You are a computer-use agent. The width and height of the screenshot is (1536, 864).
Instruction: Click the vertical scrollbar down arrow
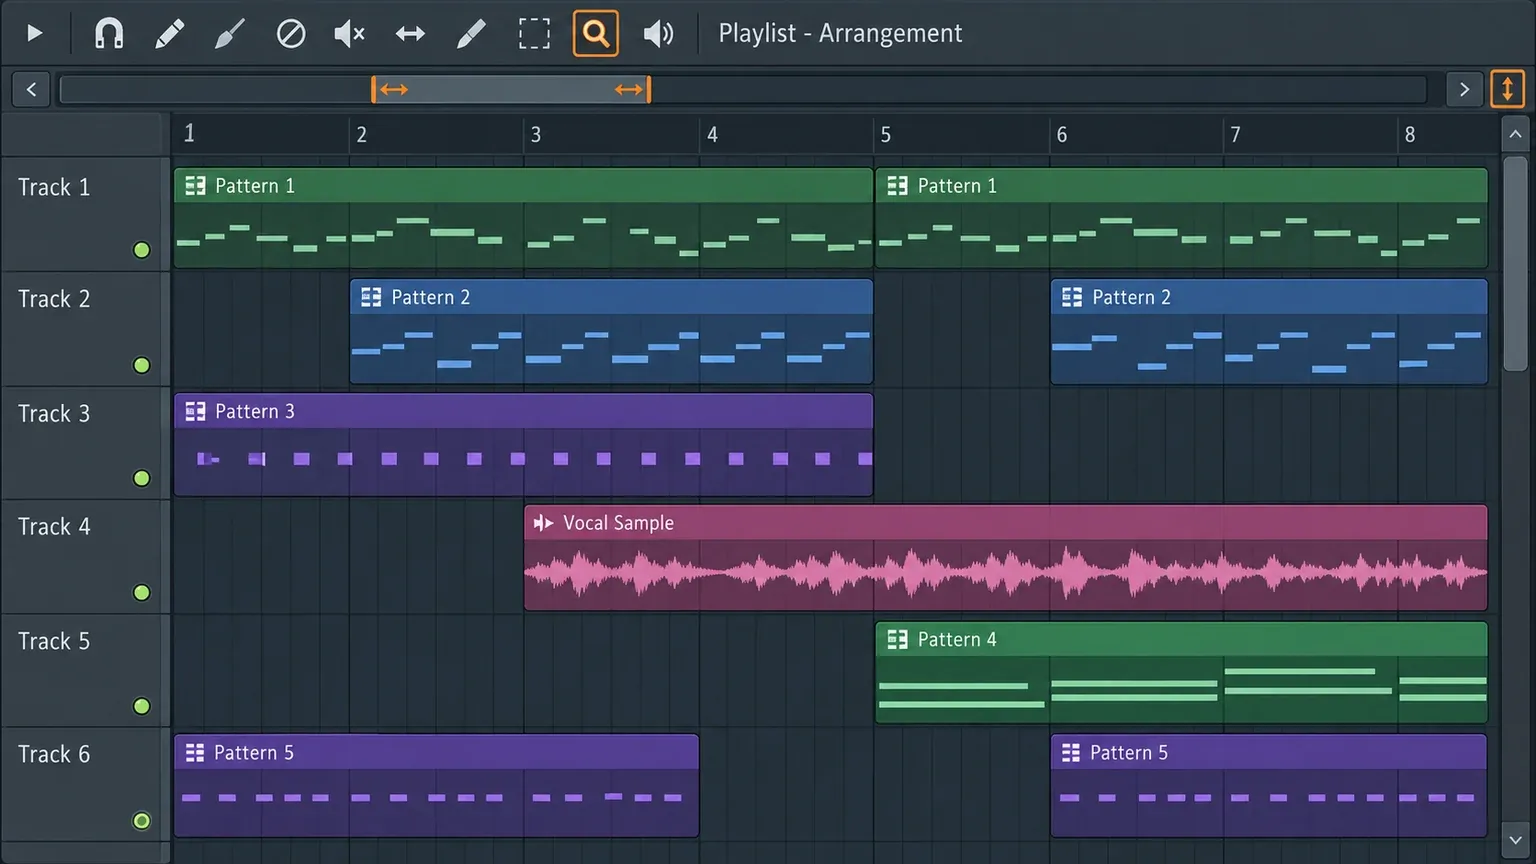pyautogui.click(x=1515, y=840)
